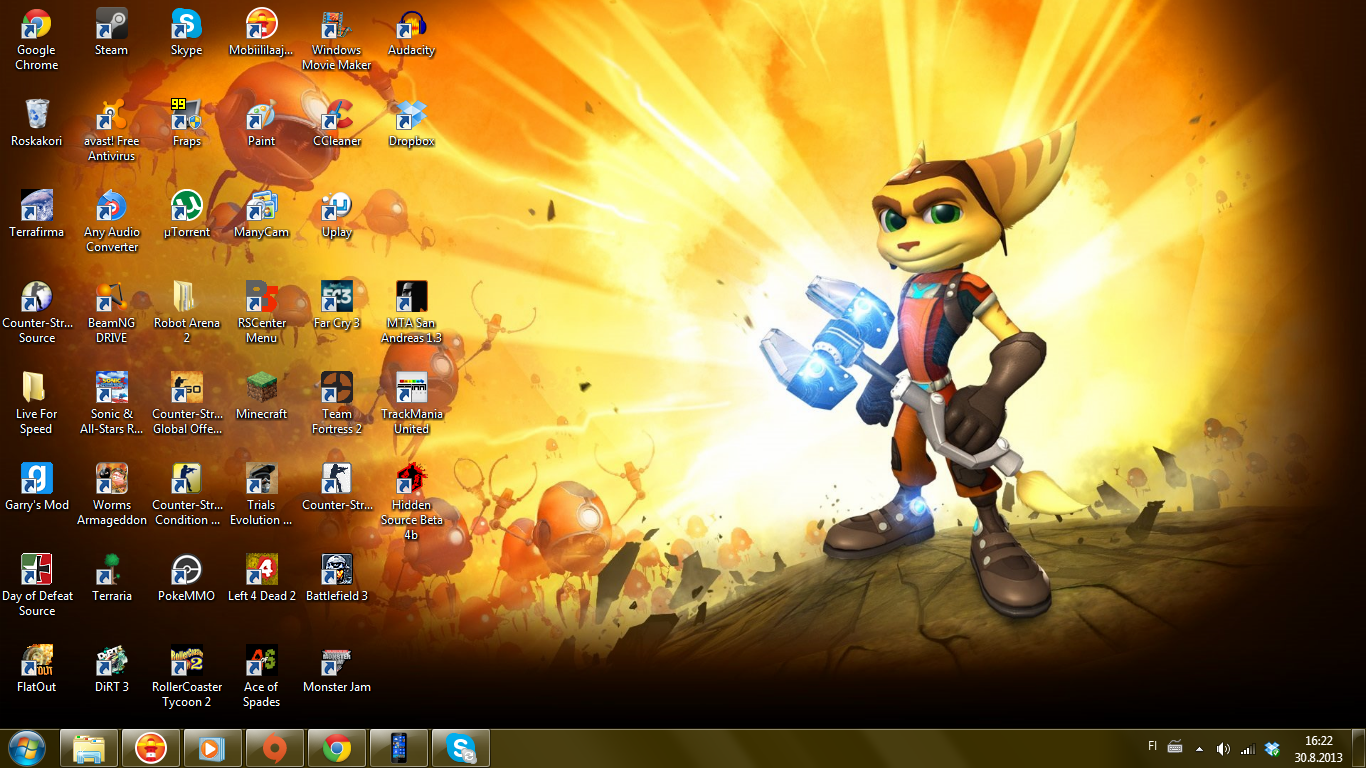Open the clock showing 16:22

(x=1319, y=749)
